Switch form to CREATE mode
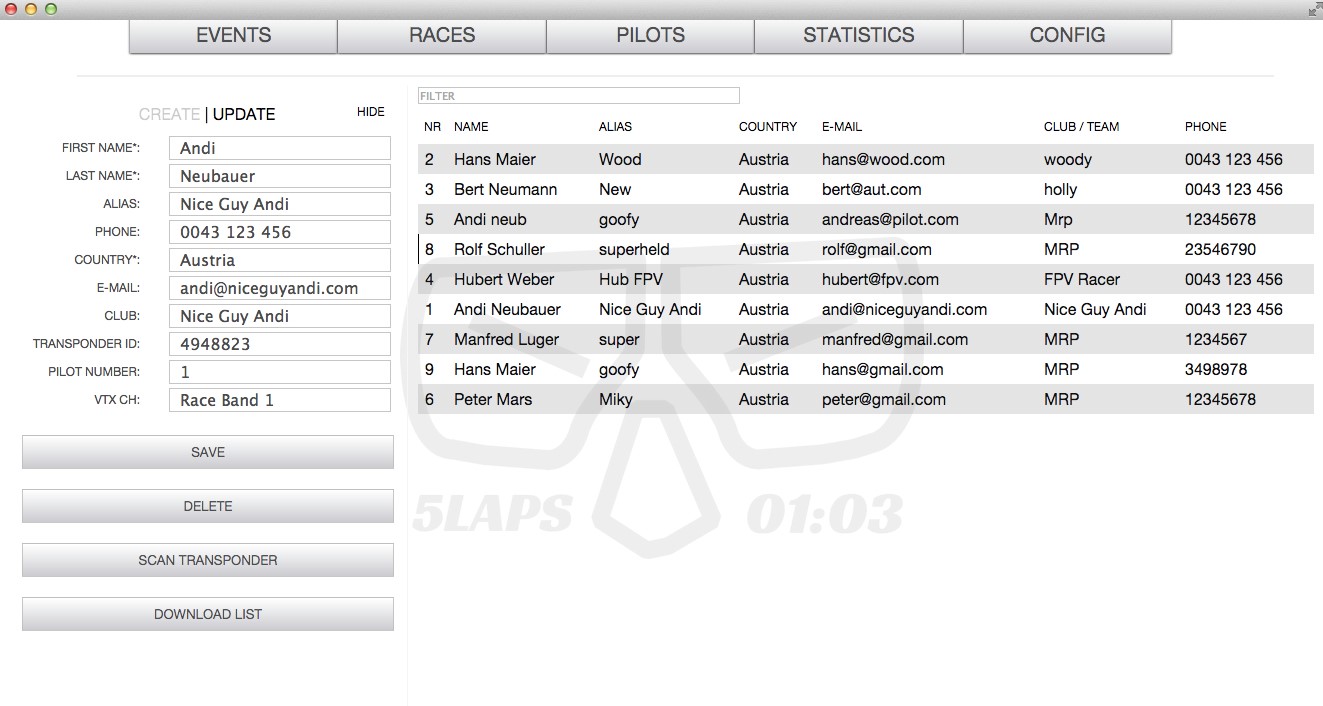1323x706 pixels. 169,114
